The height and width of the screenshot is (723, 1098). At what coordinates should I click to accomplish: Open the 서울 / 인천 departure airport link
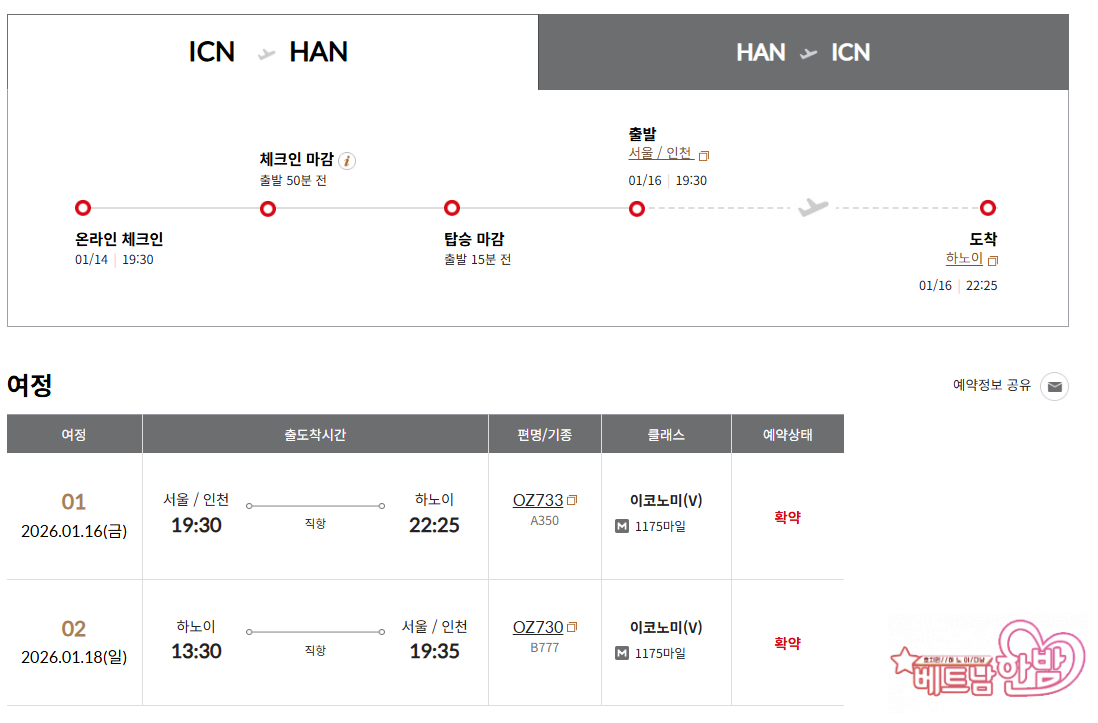(x=660, y=153)
